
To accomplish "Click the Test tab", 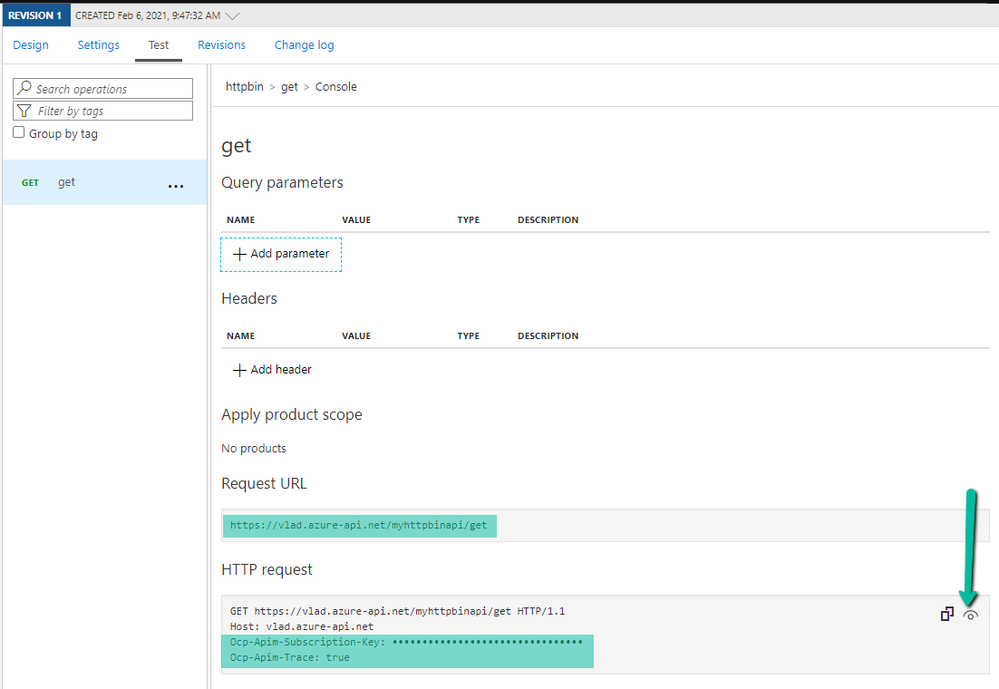I will (158, 45).
